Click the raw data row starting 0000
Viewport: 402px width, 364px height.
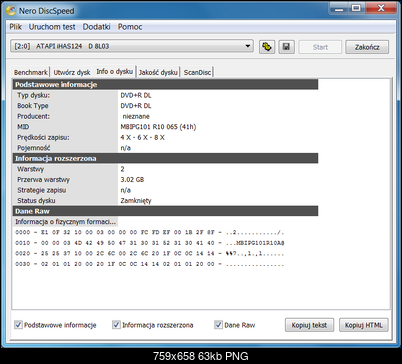point(150,232)
